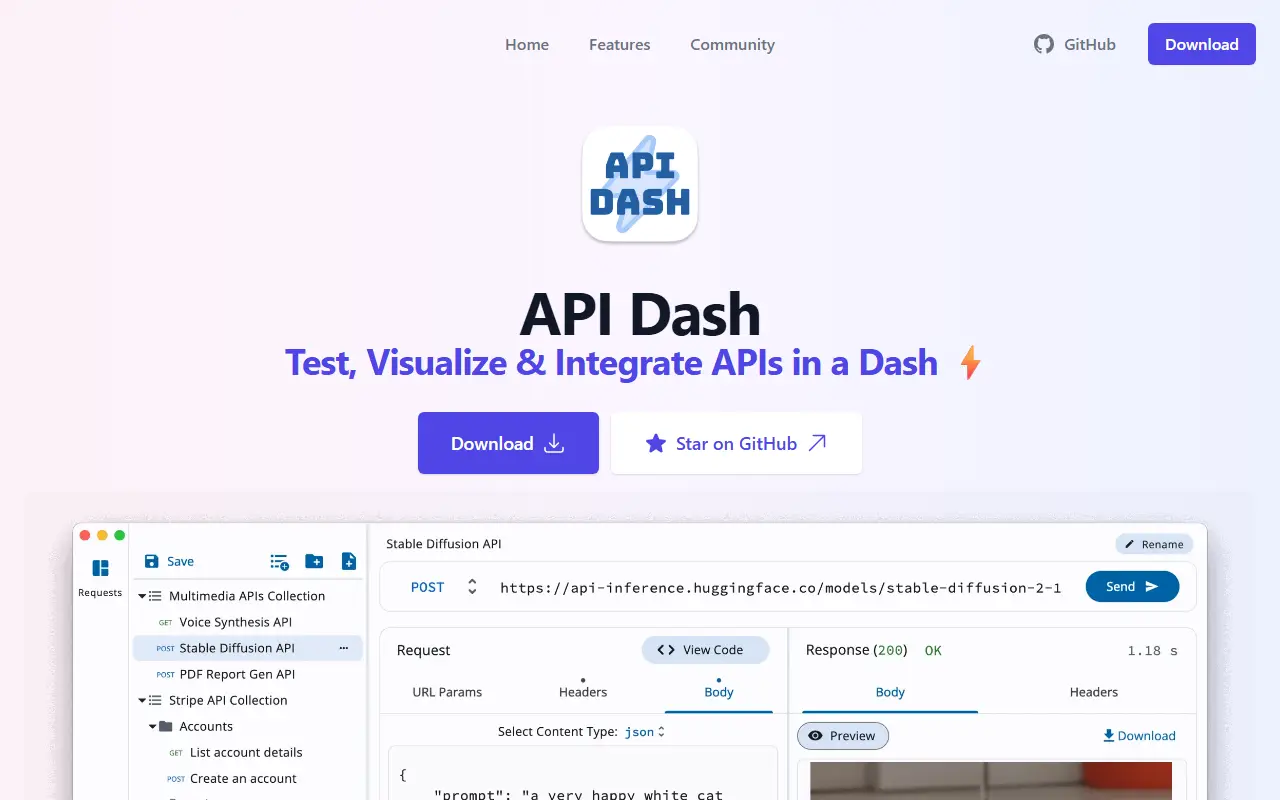Click the API Dash heading text
This screenshot has width=1280, height=800.
[x=640, y=314]
